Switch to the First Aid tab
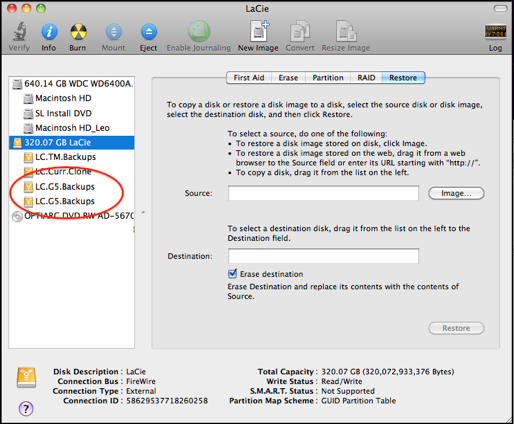The image size is (514, 424). (249, 78)
